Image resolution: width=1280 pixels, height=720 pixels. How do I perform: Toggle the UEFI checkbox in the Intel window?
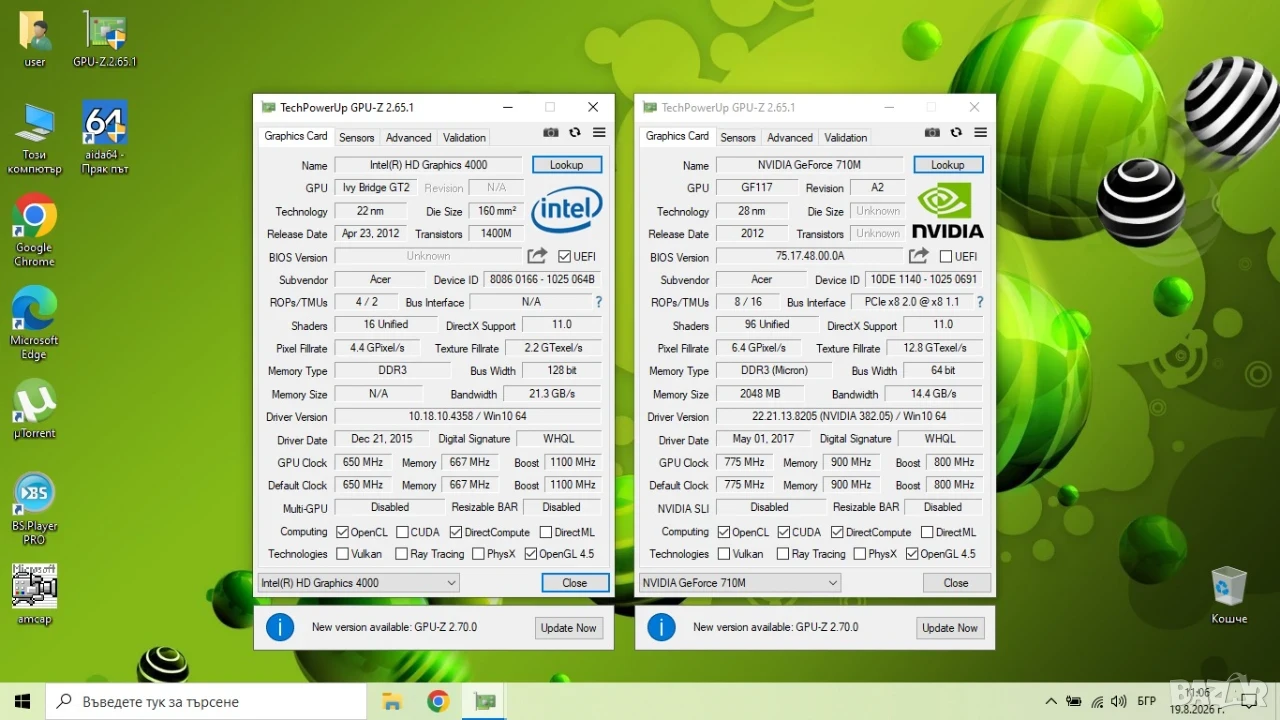point(565,257)
